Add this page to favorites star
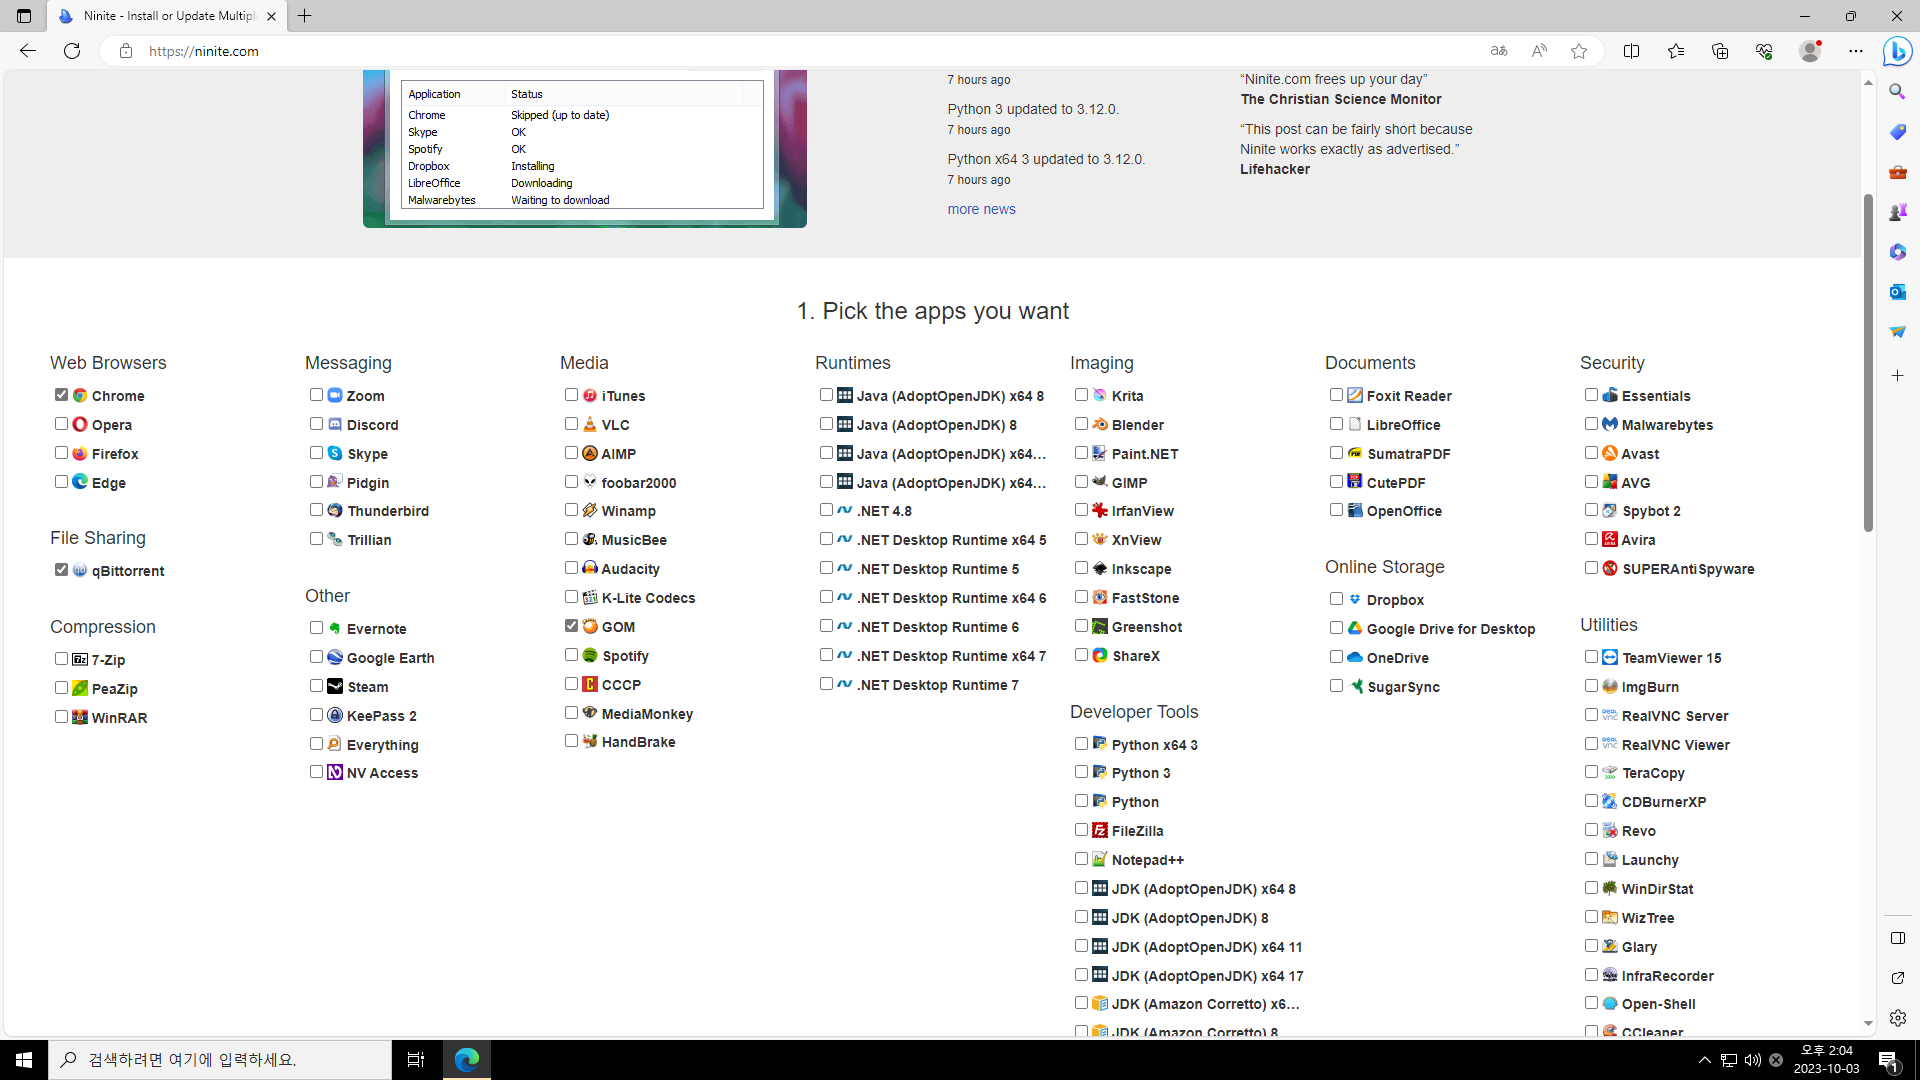1920x1080 pixels. tap(1579, 51)
